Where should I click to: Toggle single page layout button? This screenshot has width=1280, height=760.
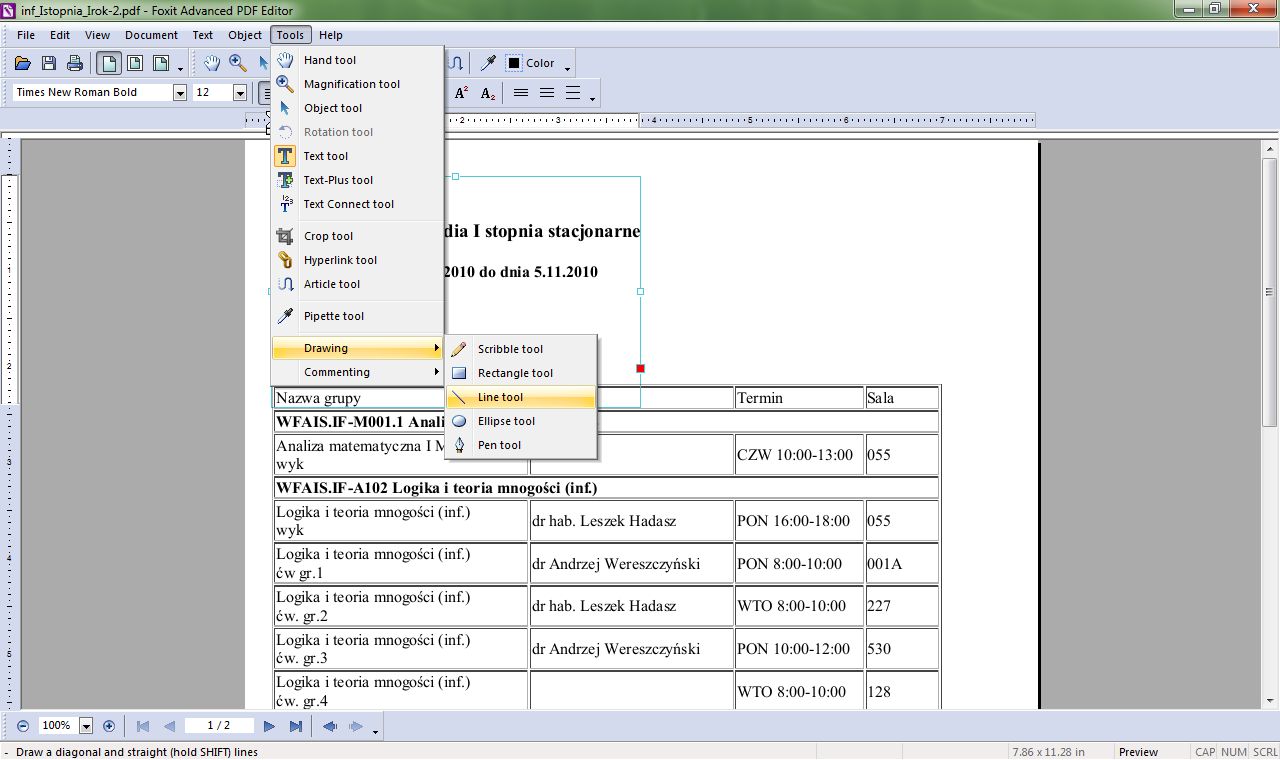(109, 64)
